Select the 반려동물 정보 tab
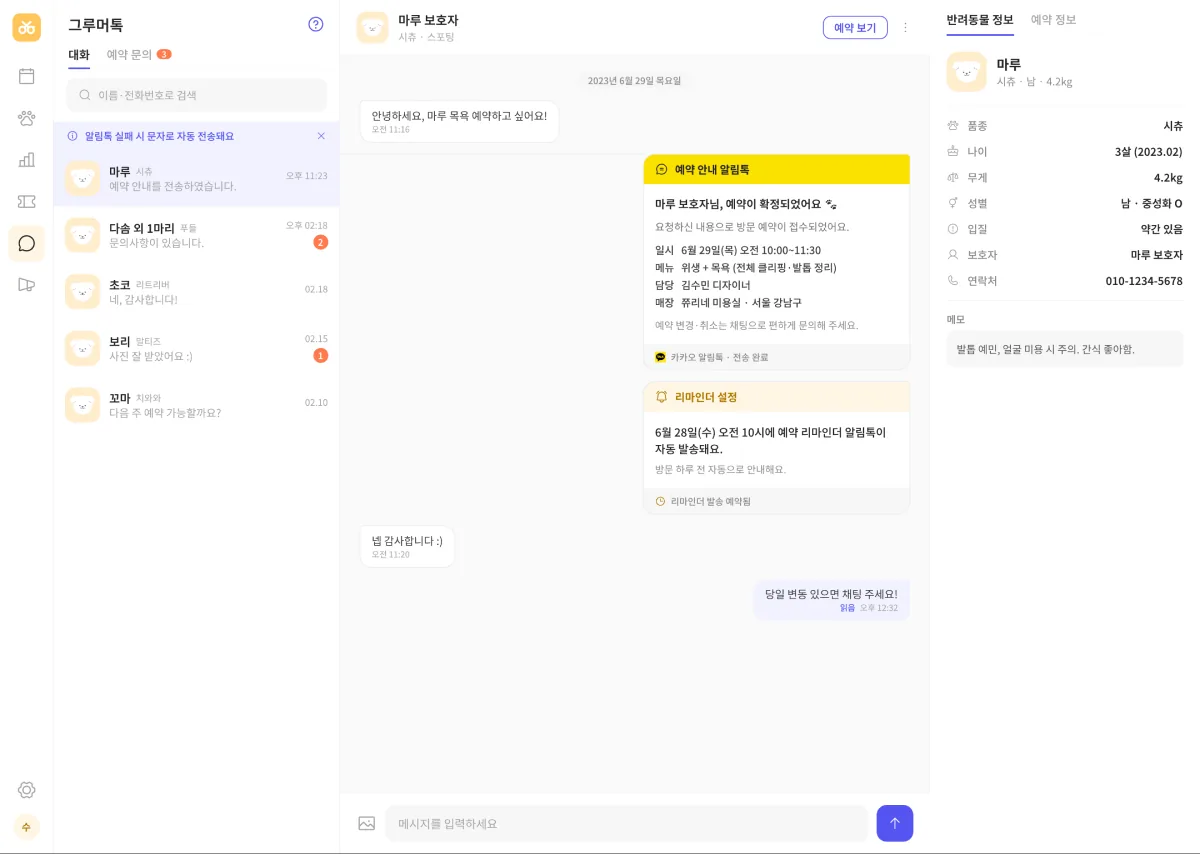The image size is (1200, 854). coord(980,20)
